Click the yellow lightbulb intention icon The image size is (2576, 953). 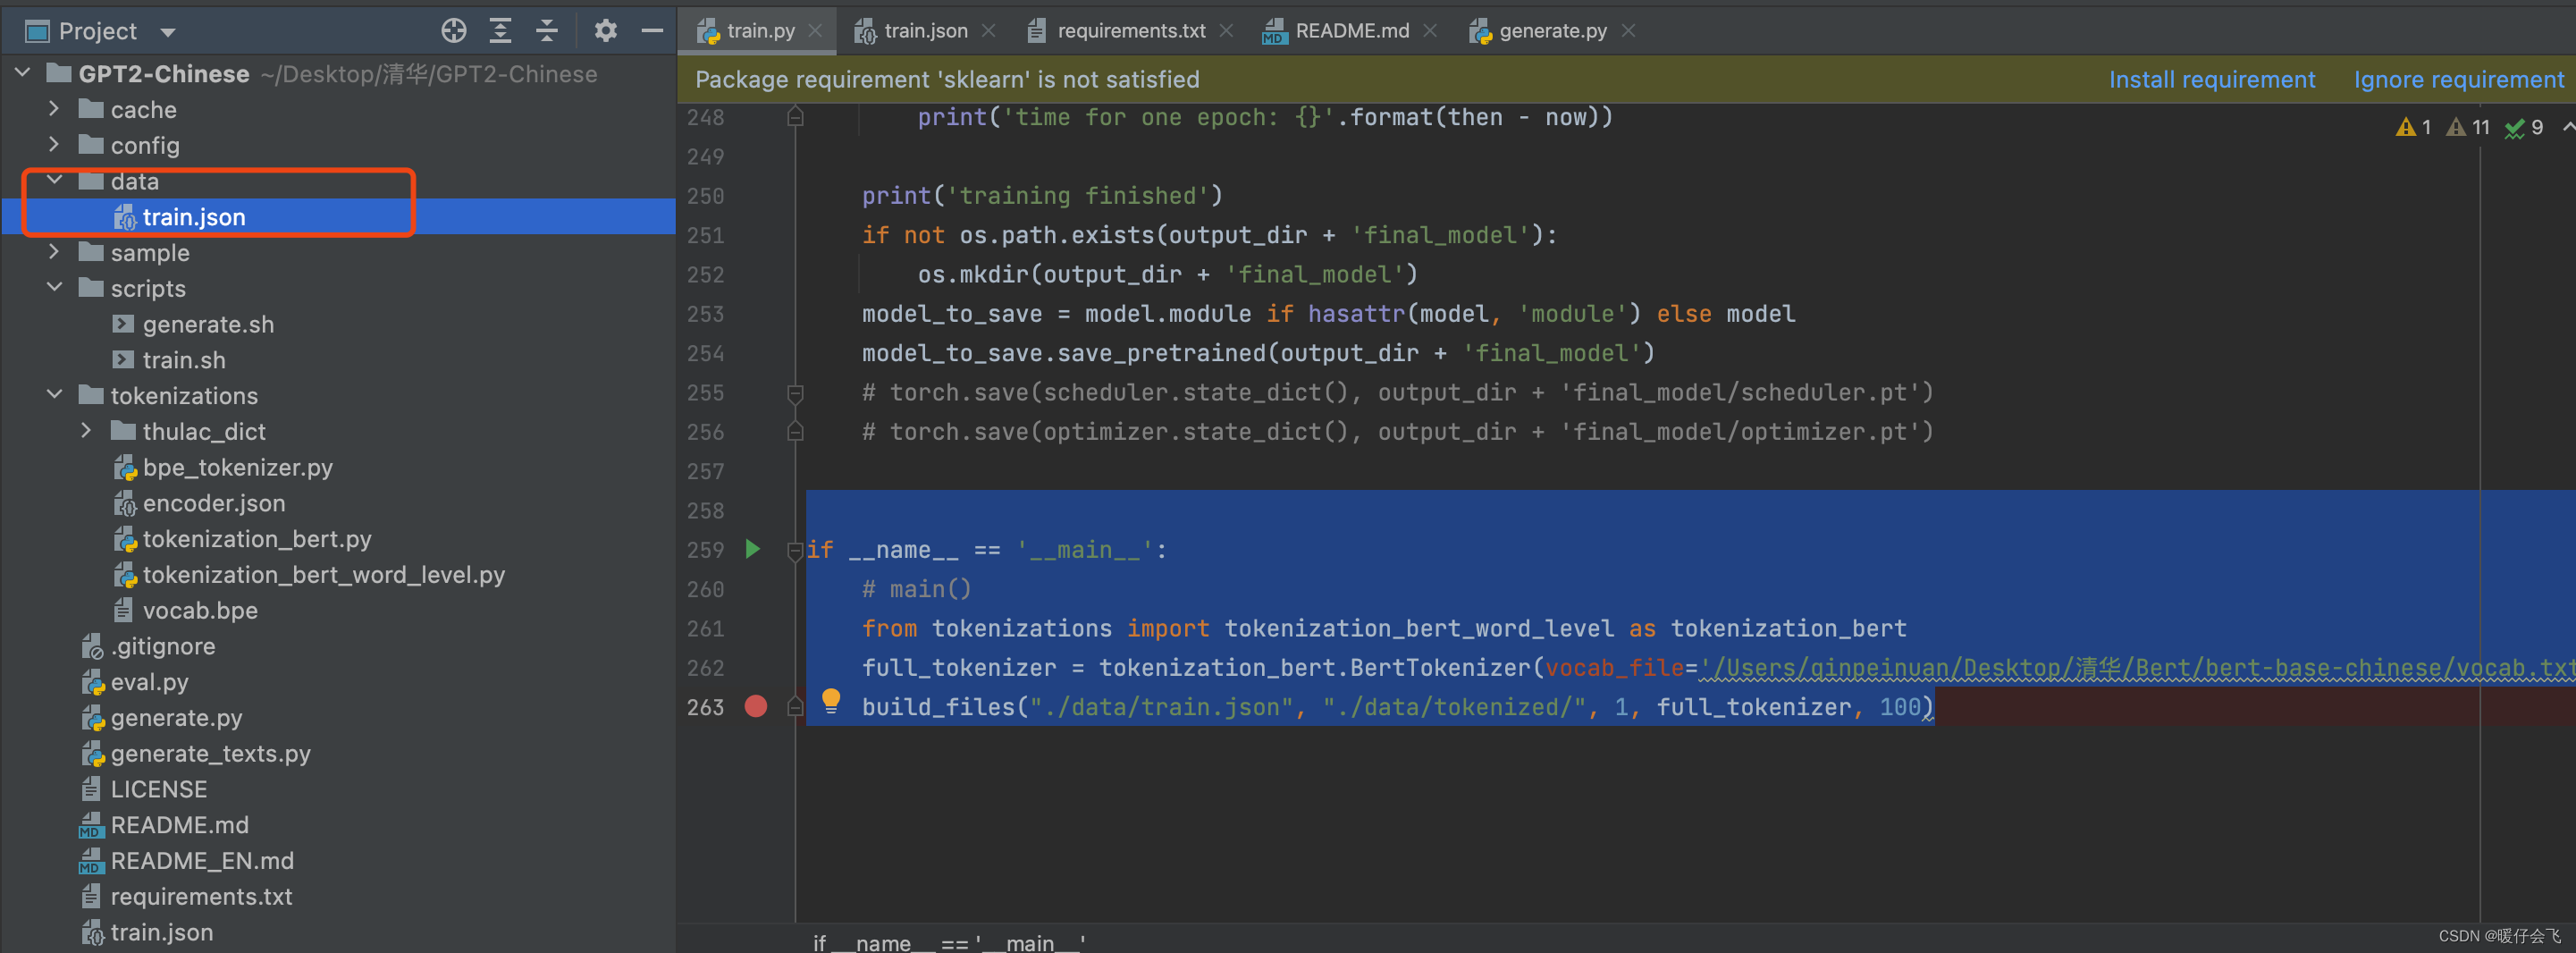coord(830,700)
